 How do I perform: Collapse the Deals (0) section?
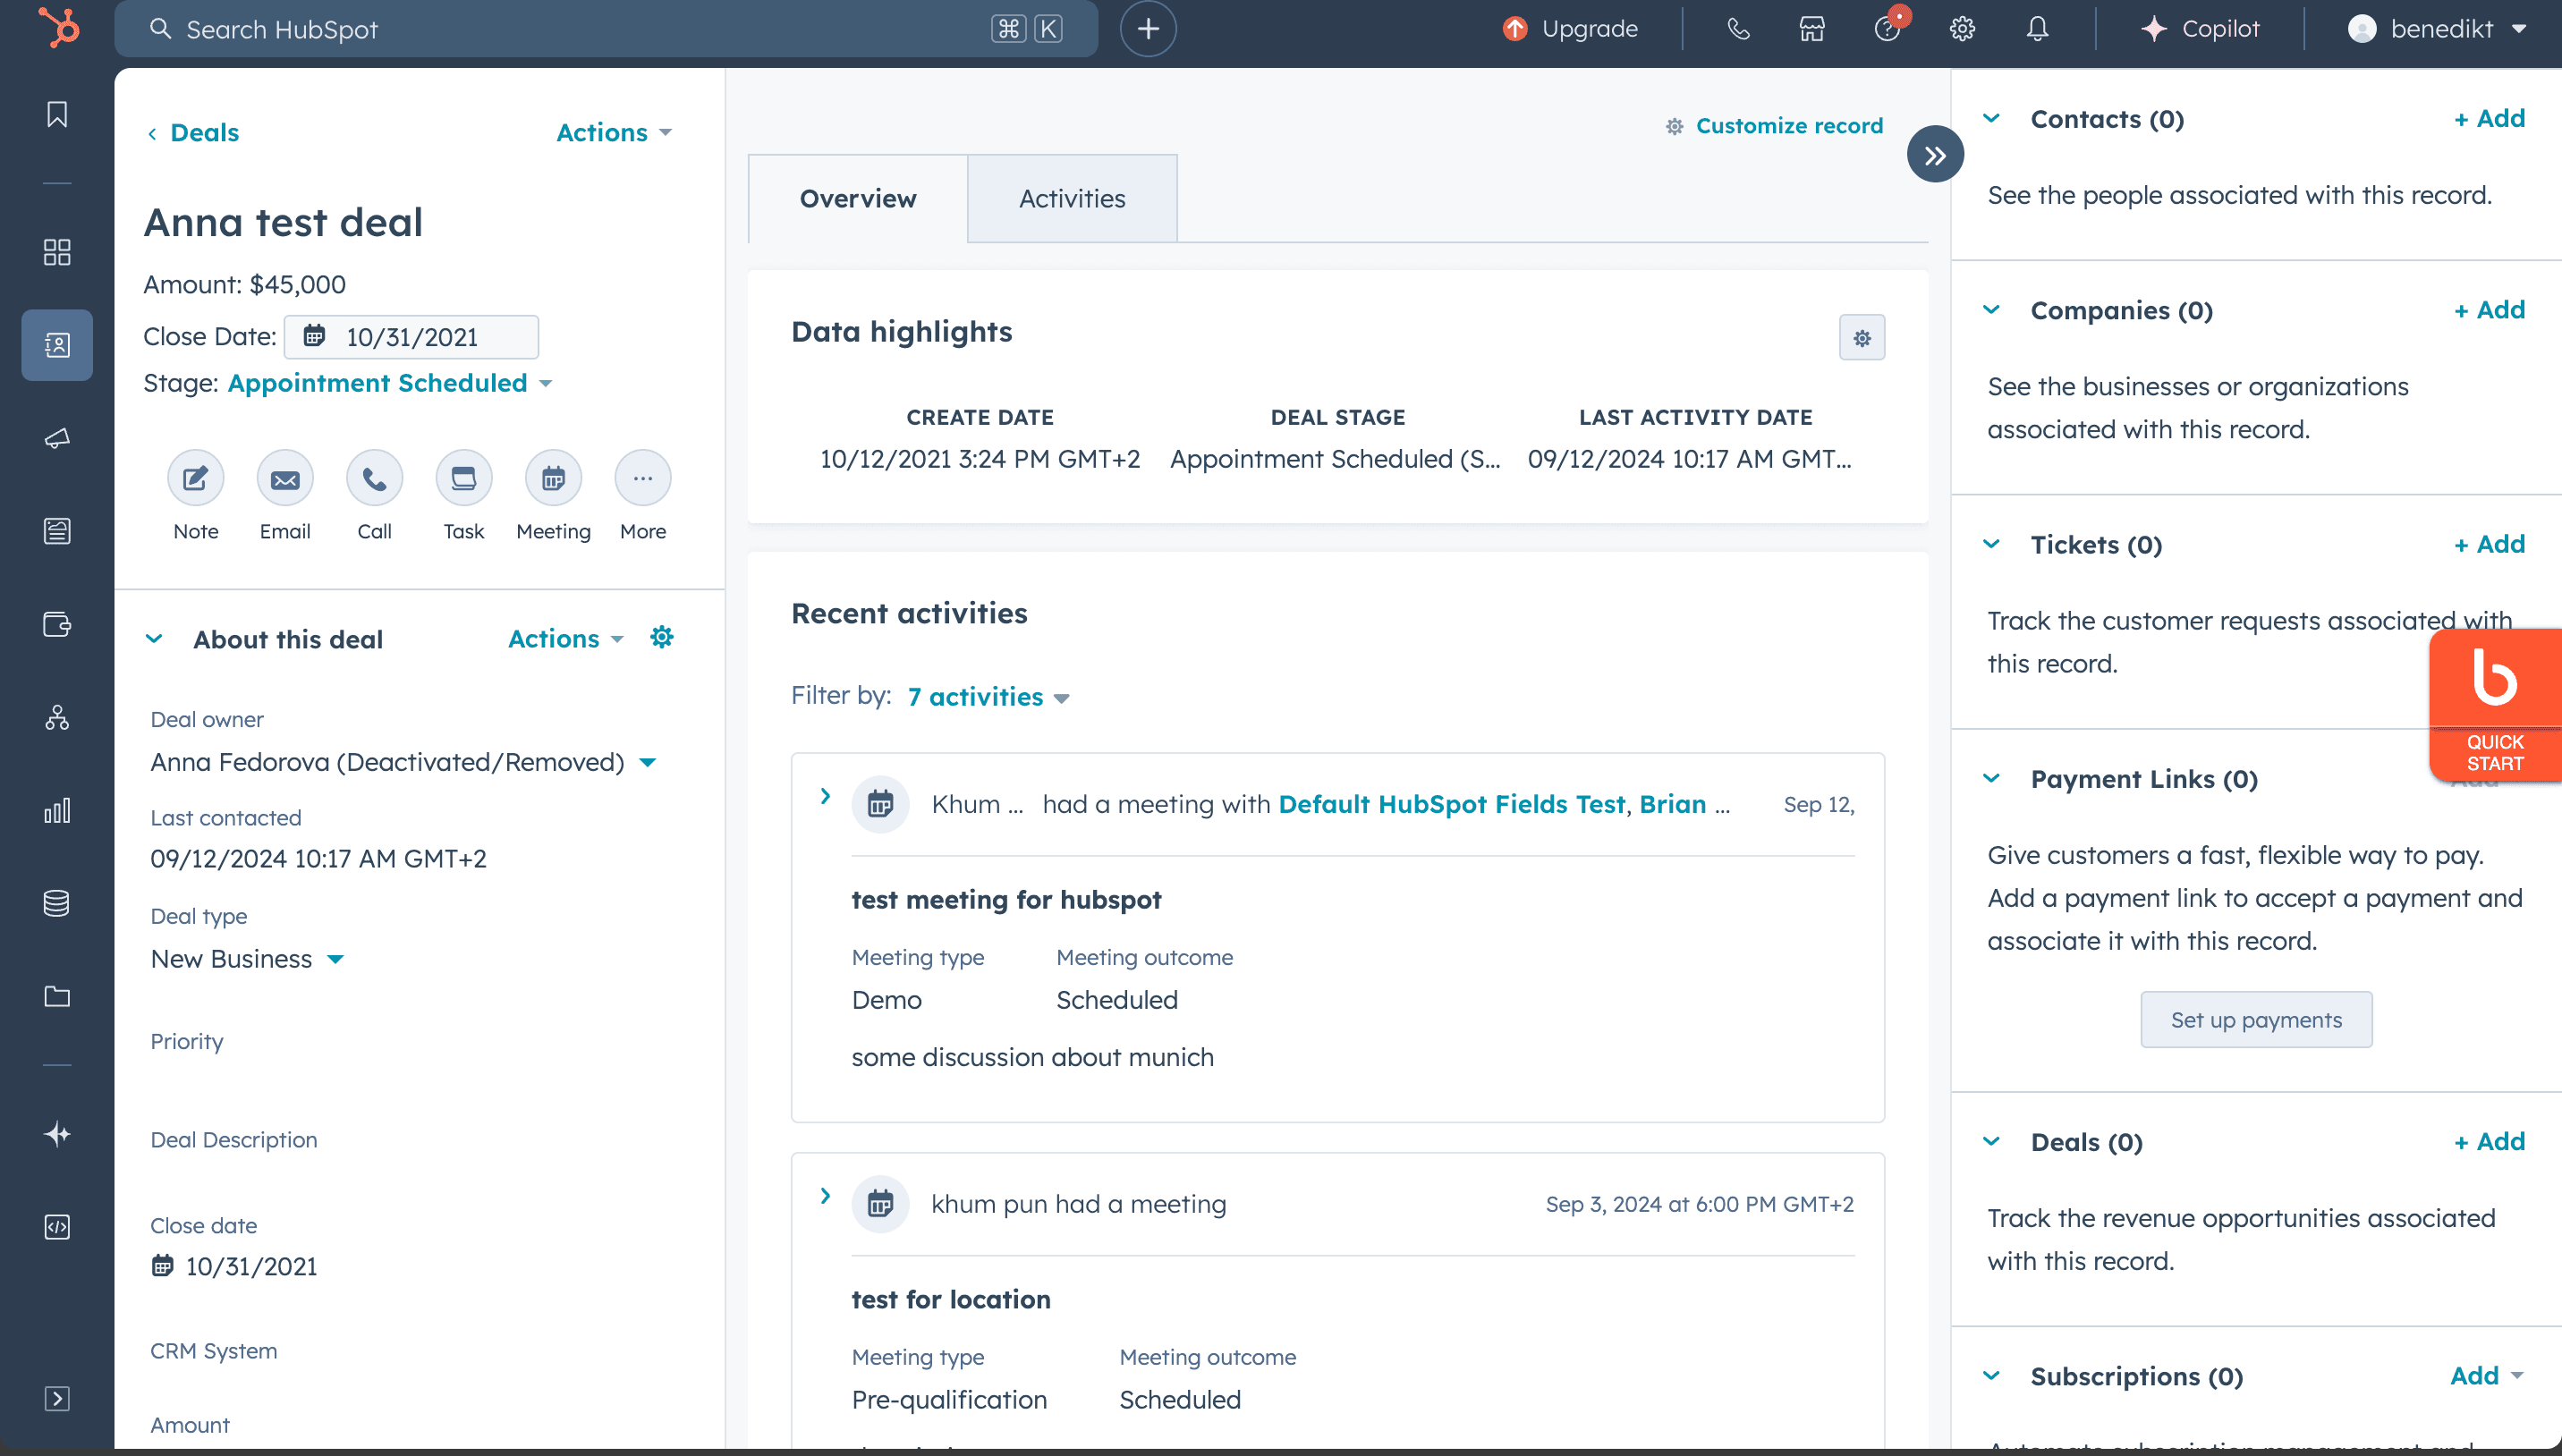[1991, 1141]
